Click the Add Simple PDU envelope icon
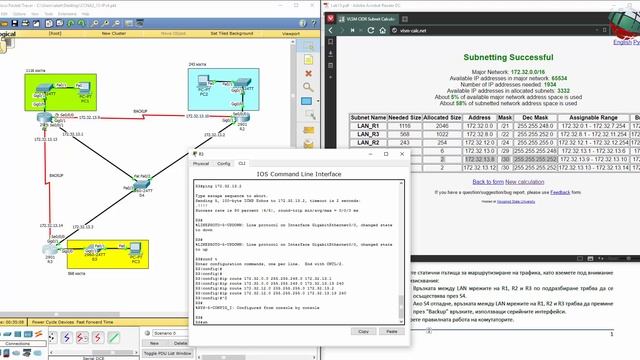The width and height of the screenshot is (640, 360). click(309, 130)
